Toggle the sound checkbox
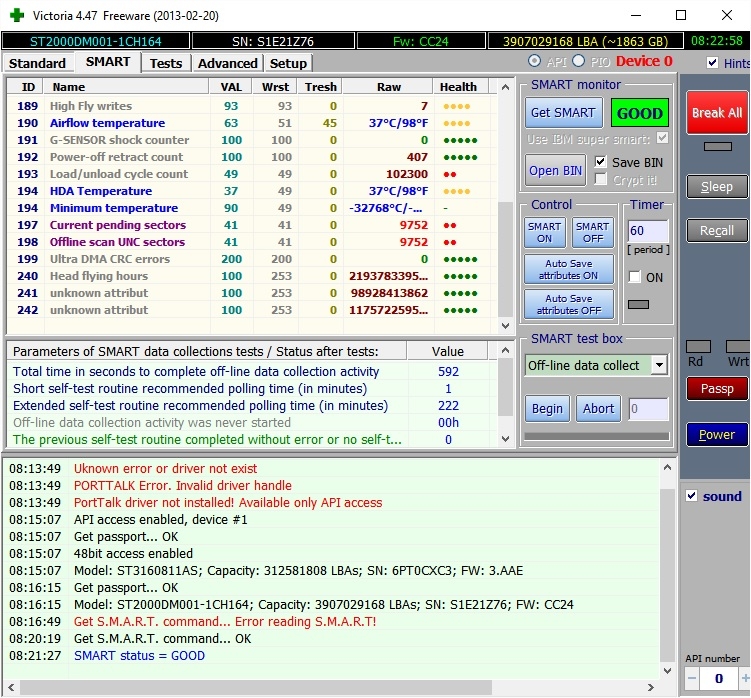The height and width of the screenshot is (698, 751). (691, 496)
